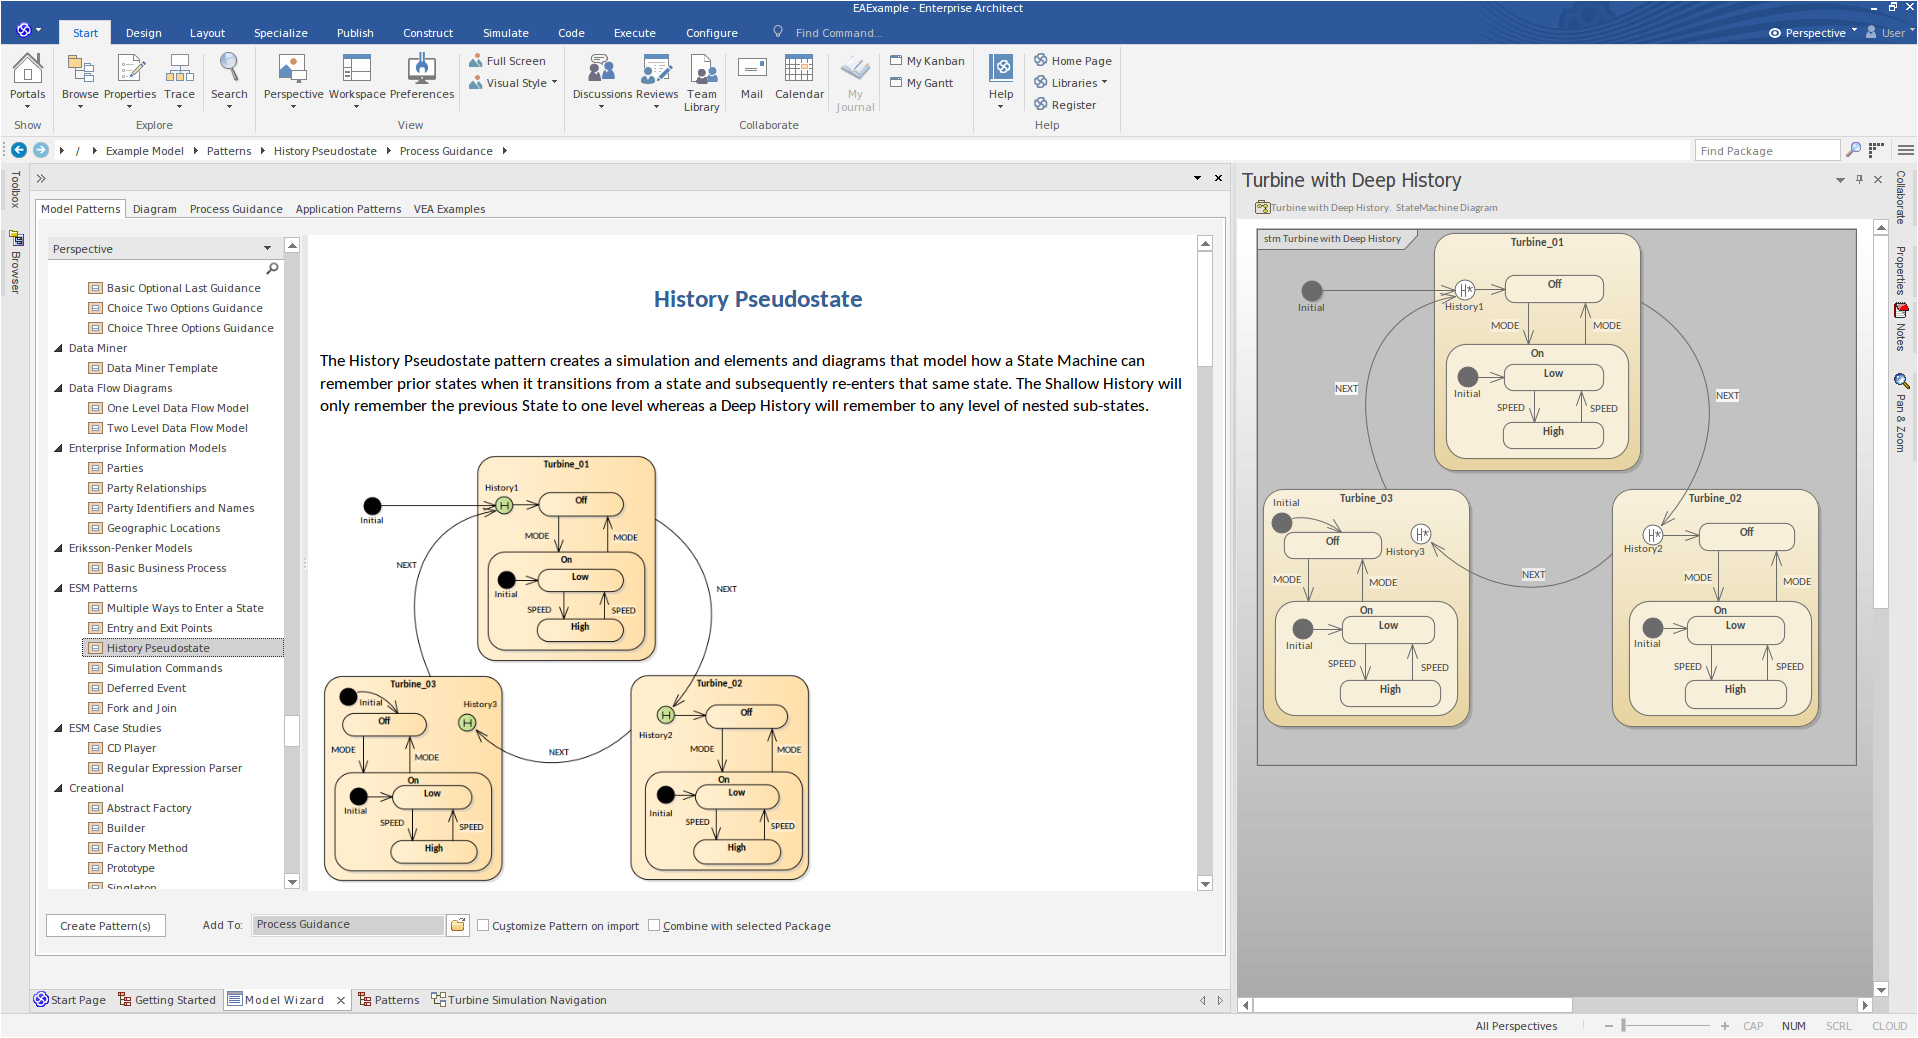
Task: Open the Notes panel from right sidebar
Action: coord(1901,320)
